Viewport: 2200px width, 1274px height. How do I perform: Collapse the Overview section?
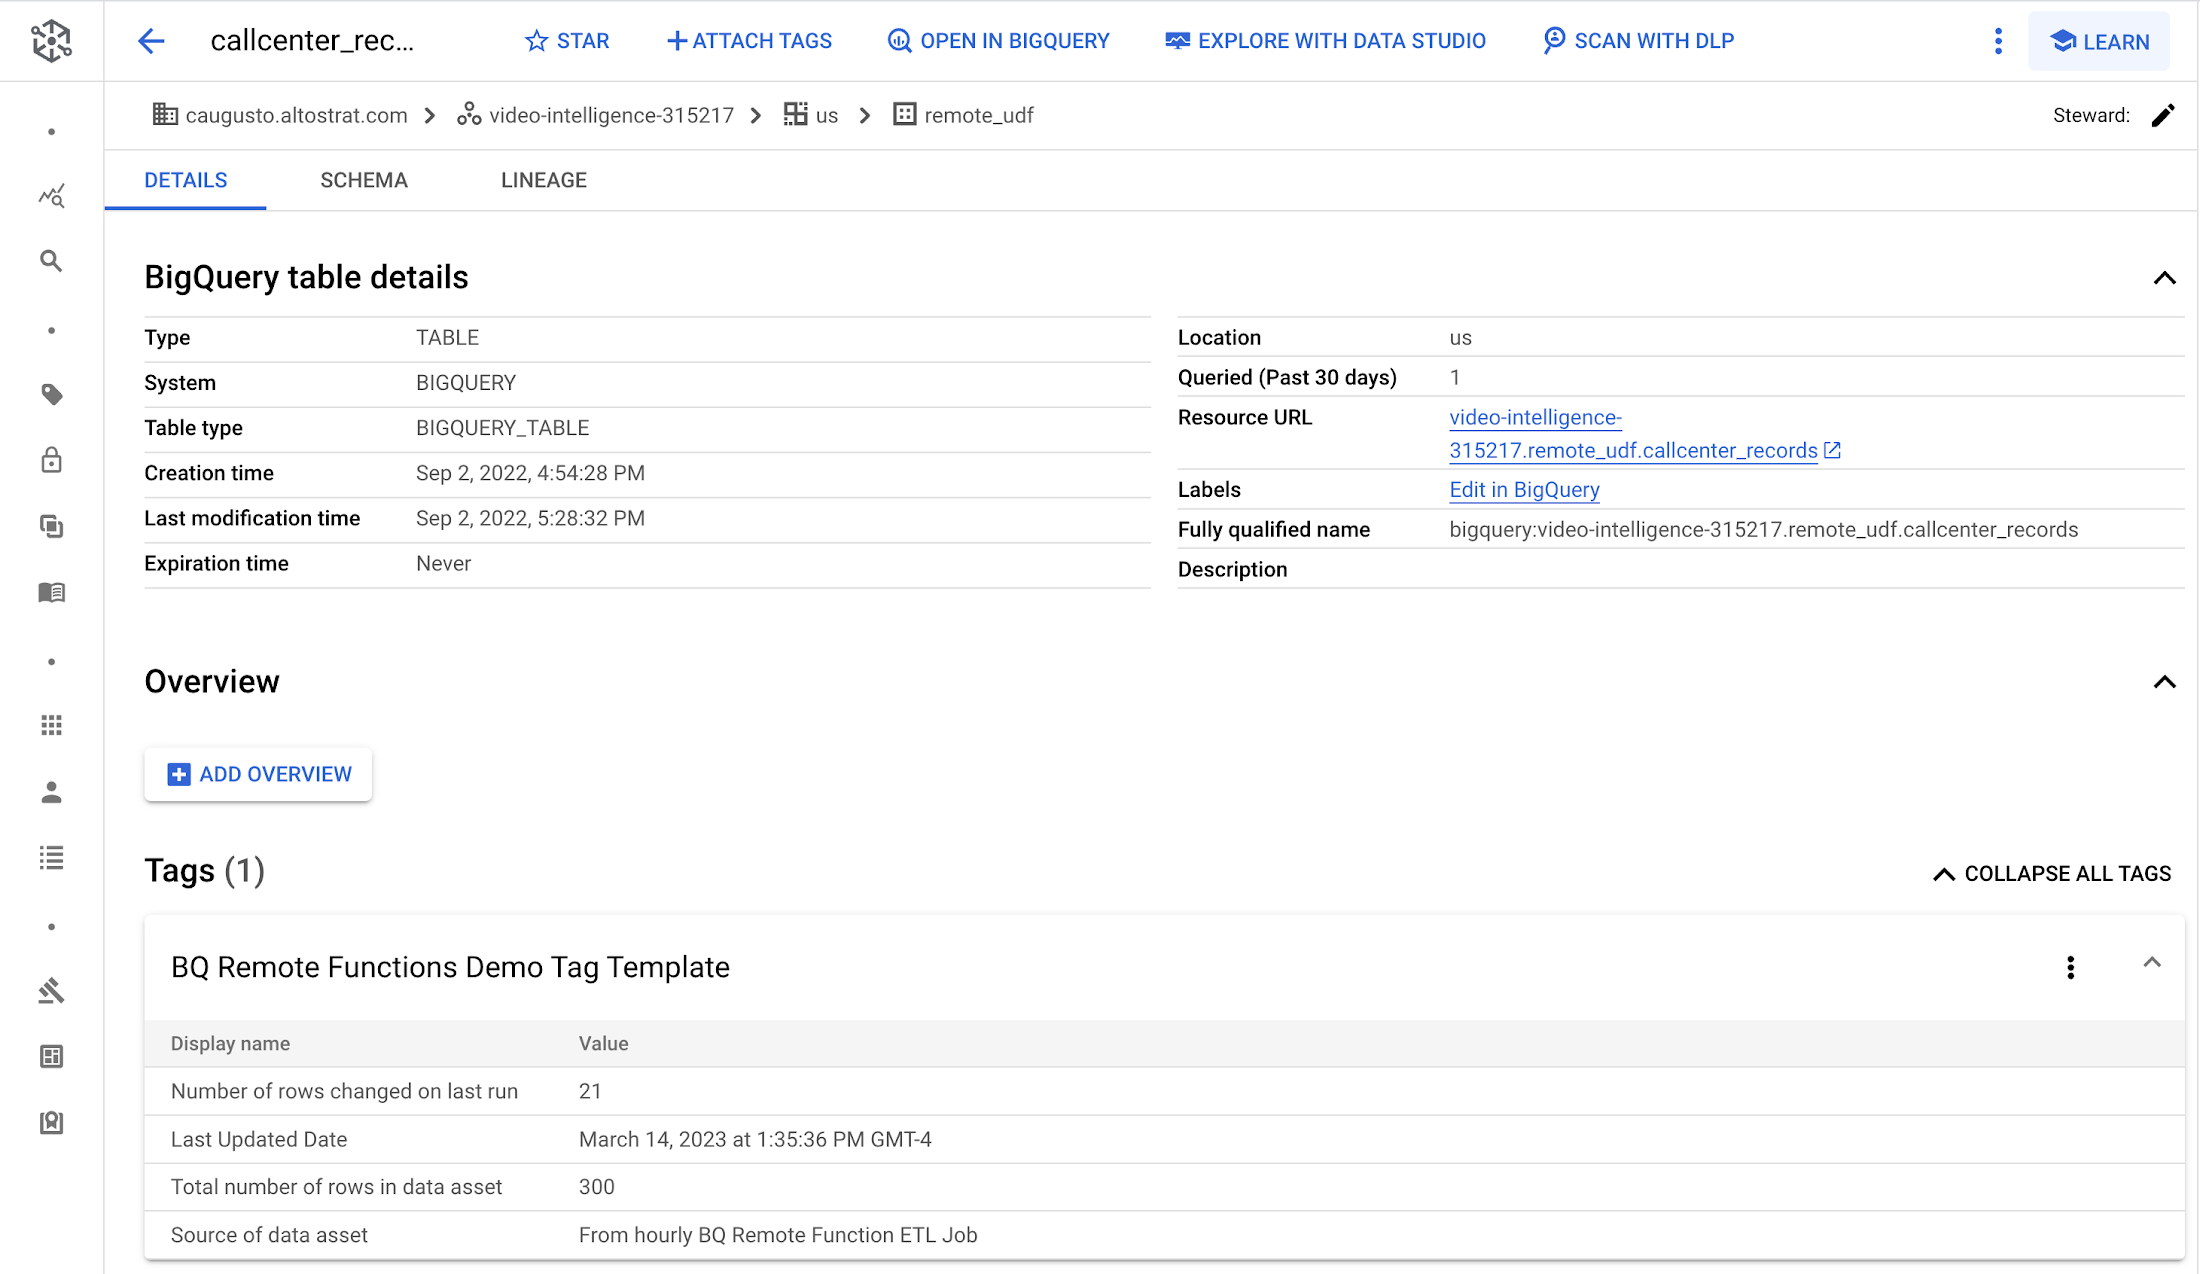click(2165, 682)
